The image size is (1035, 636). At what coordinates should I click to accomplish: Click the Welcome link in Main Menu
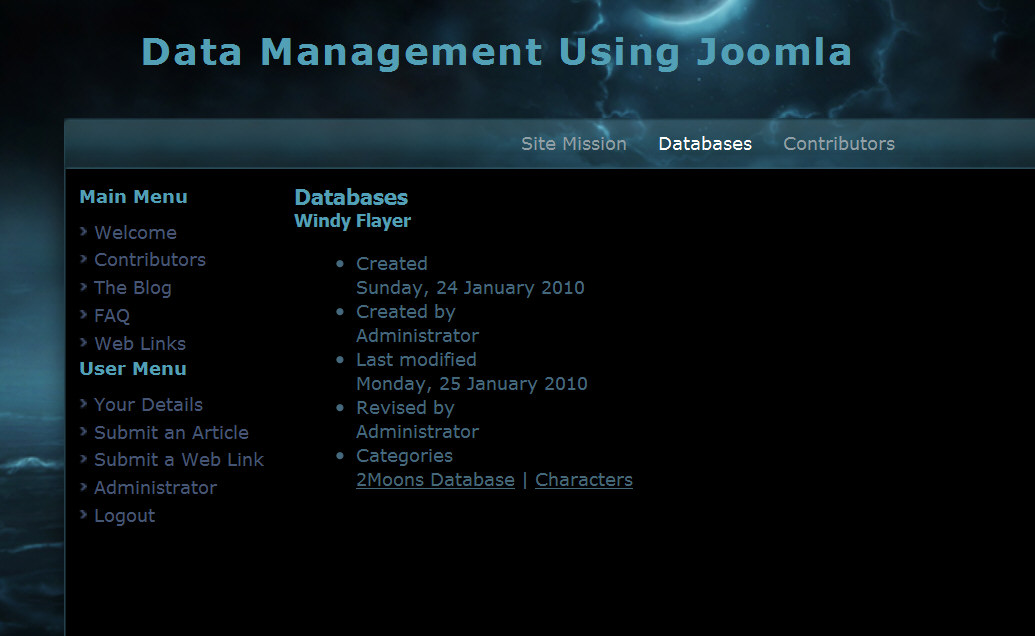(135, 233)
